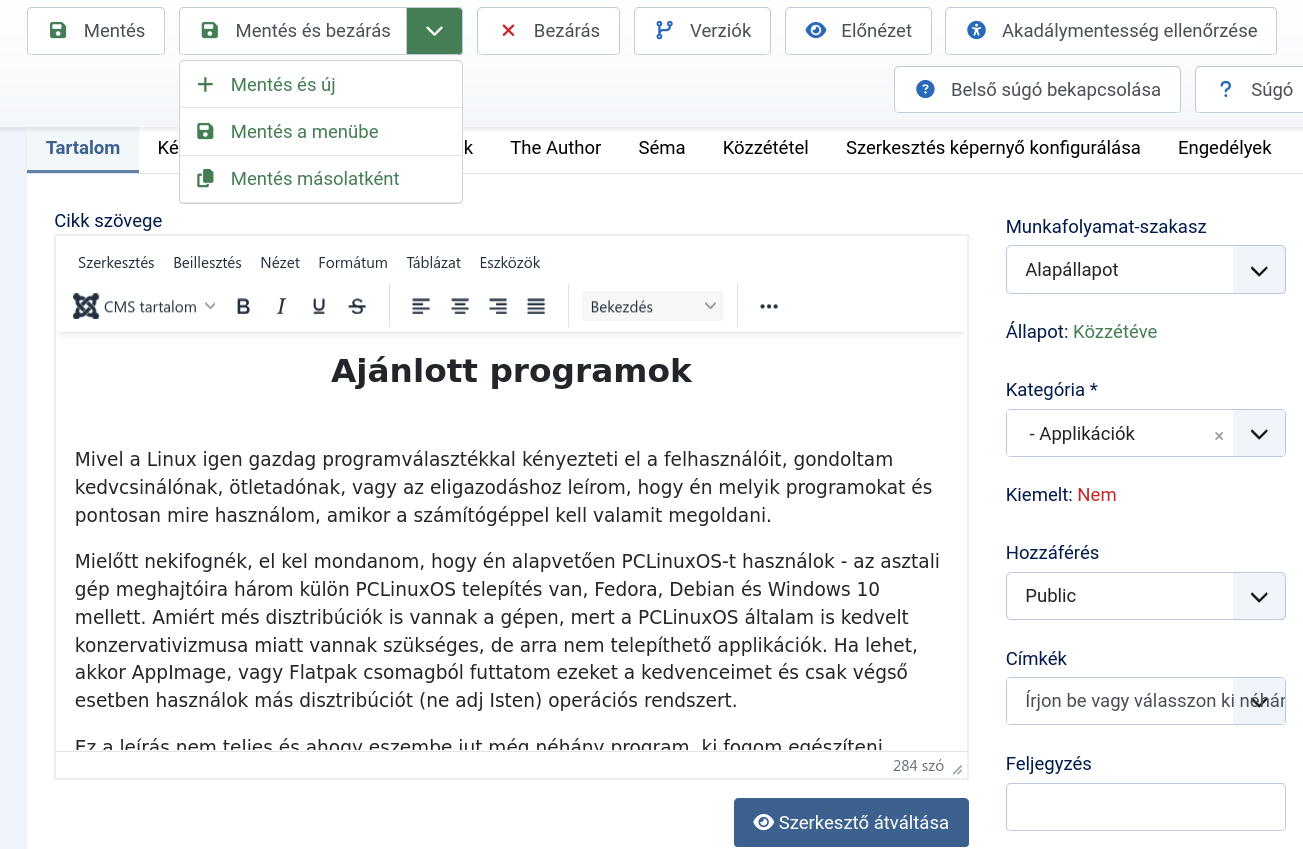Apply strikethrough formatting icon
1303x849 pixels.
coord(357,307)
